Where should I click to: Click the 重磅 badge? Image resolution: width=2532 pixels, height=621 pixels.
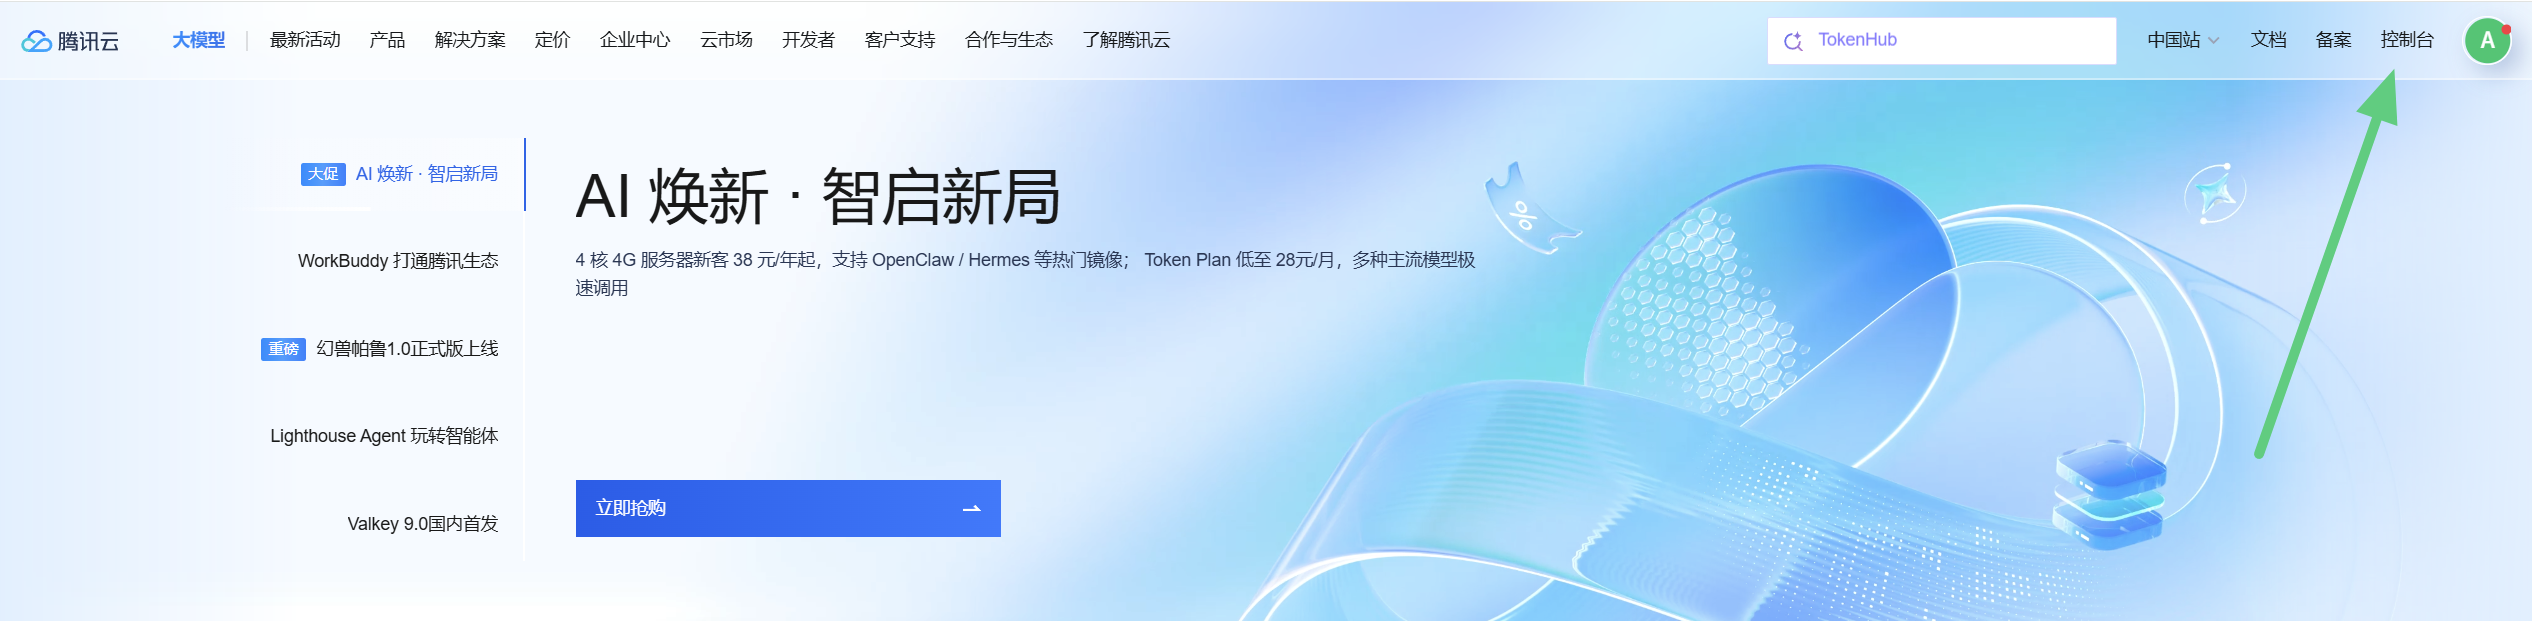pos(283,349)
